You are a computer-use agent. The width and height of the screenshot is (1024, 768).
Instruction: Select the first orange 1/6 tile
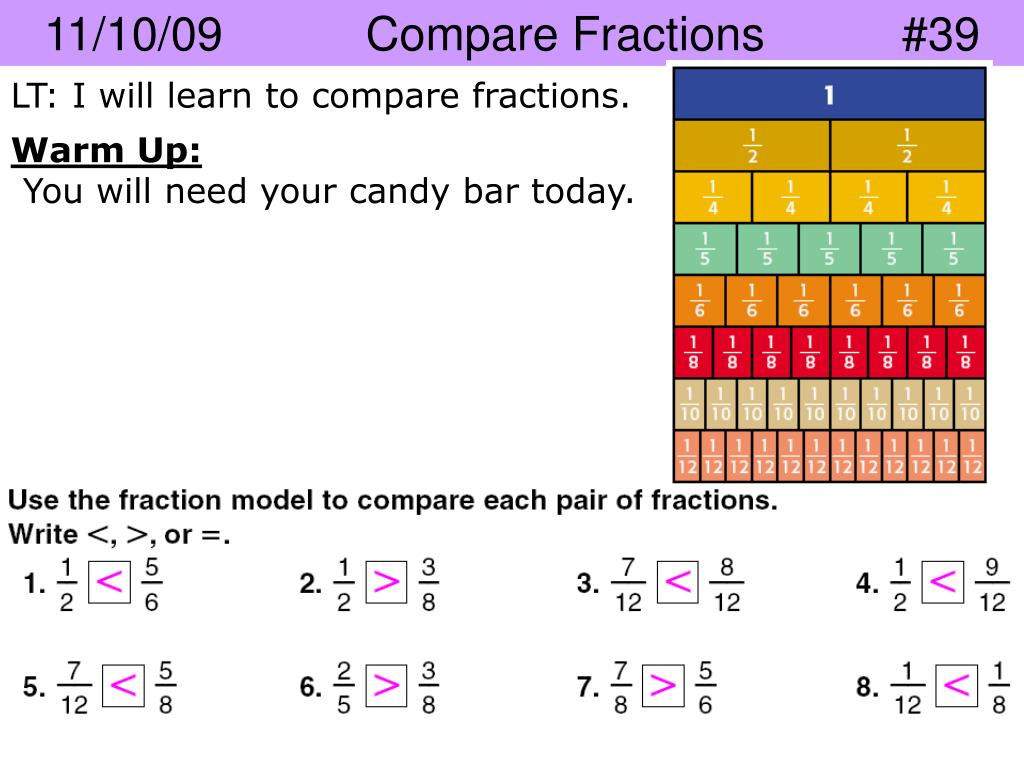click(700, 300)
